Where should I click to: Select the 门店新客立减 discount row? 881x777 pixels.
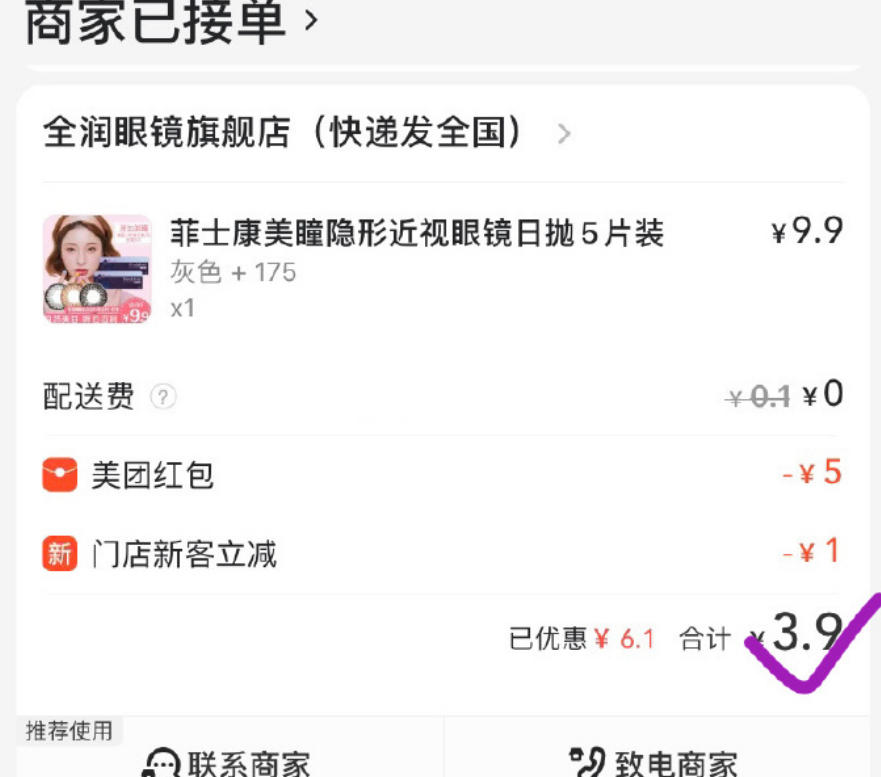click(443, 554)
